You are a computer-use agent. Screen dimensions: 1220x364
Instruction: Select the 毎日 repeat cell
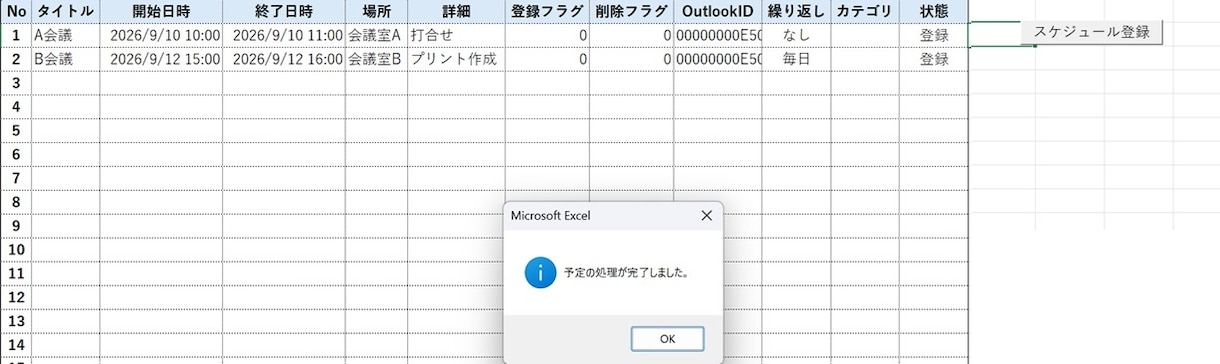[x=796, y=59]
